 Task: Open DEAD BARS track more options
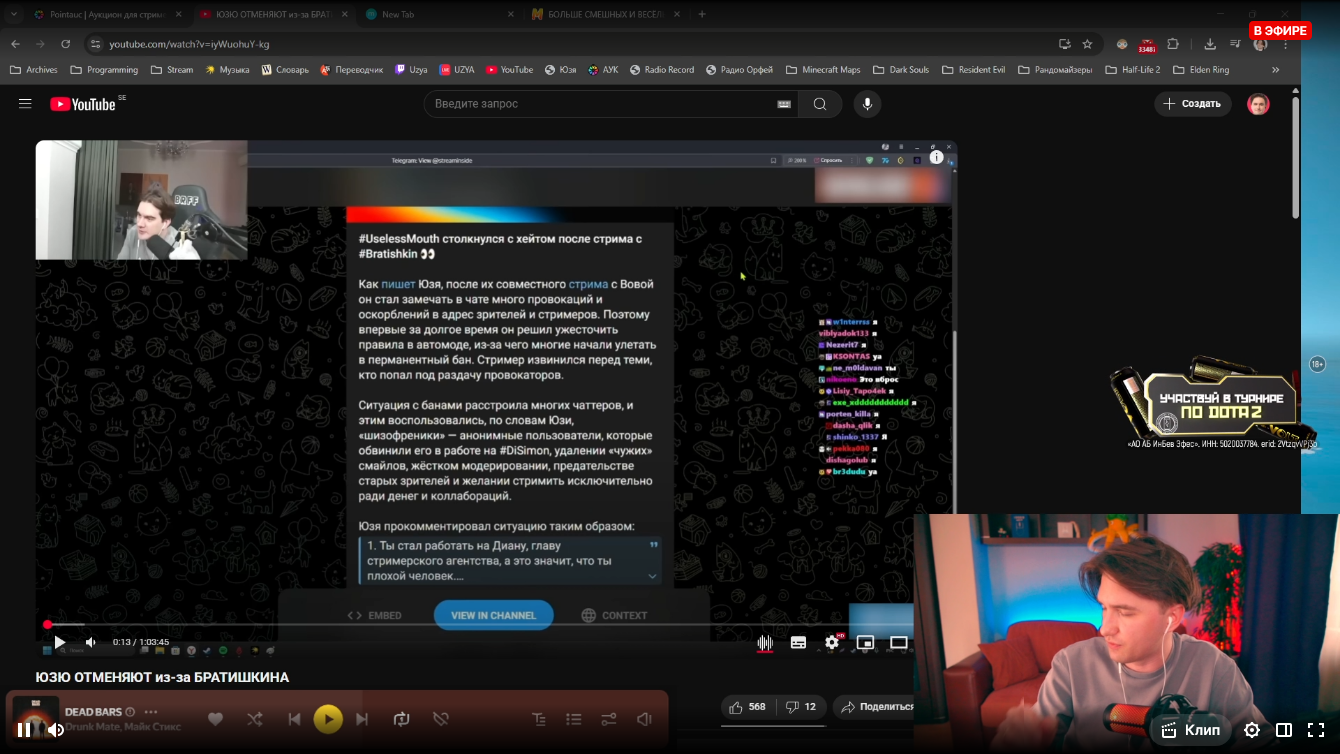[151, 712]
